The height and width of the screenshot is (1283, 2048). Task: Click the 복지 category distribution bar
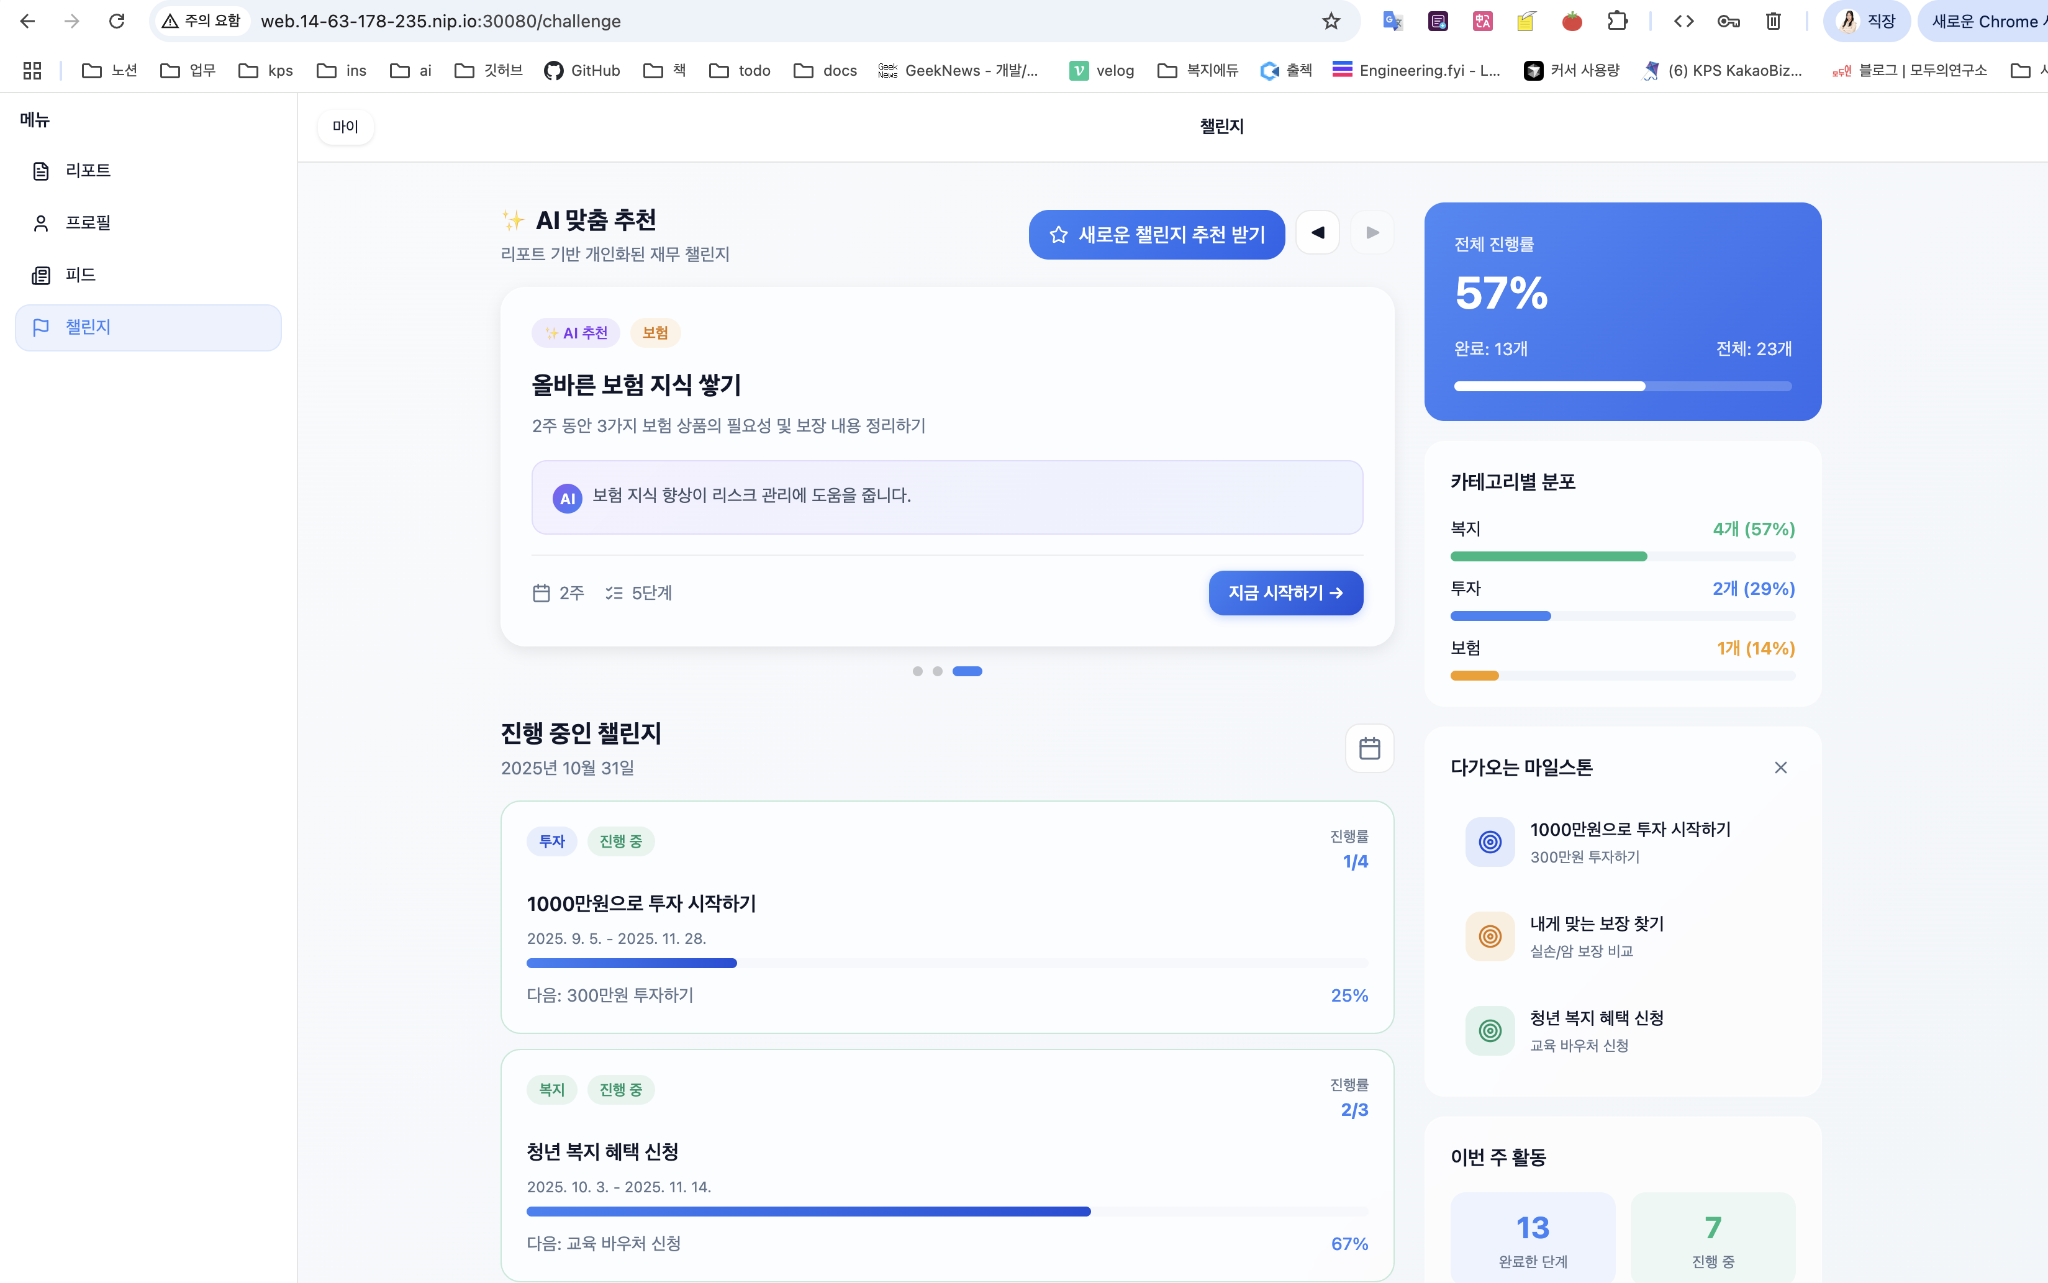point(1622,556)
